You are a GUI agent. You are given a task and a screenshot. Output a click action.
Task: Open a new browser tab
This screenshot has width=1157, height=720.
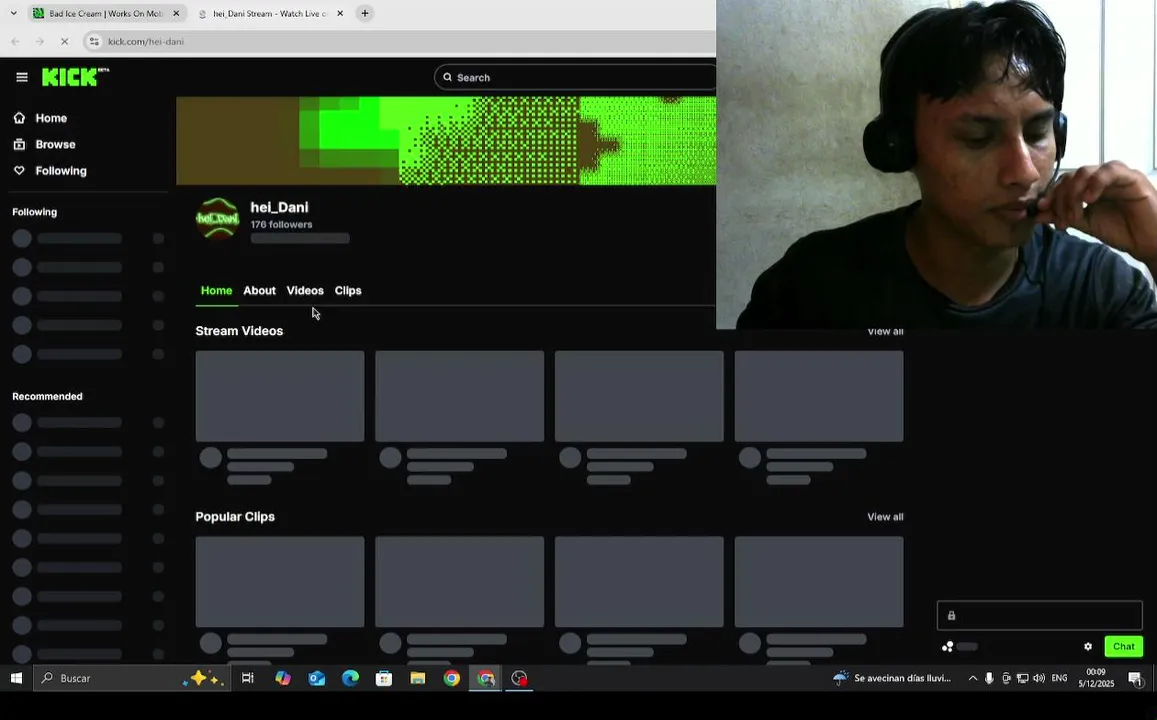(365, 13)
